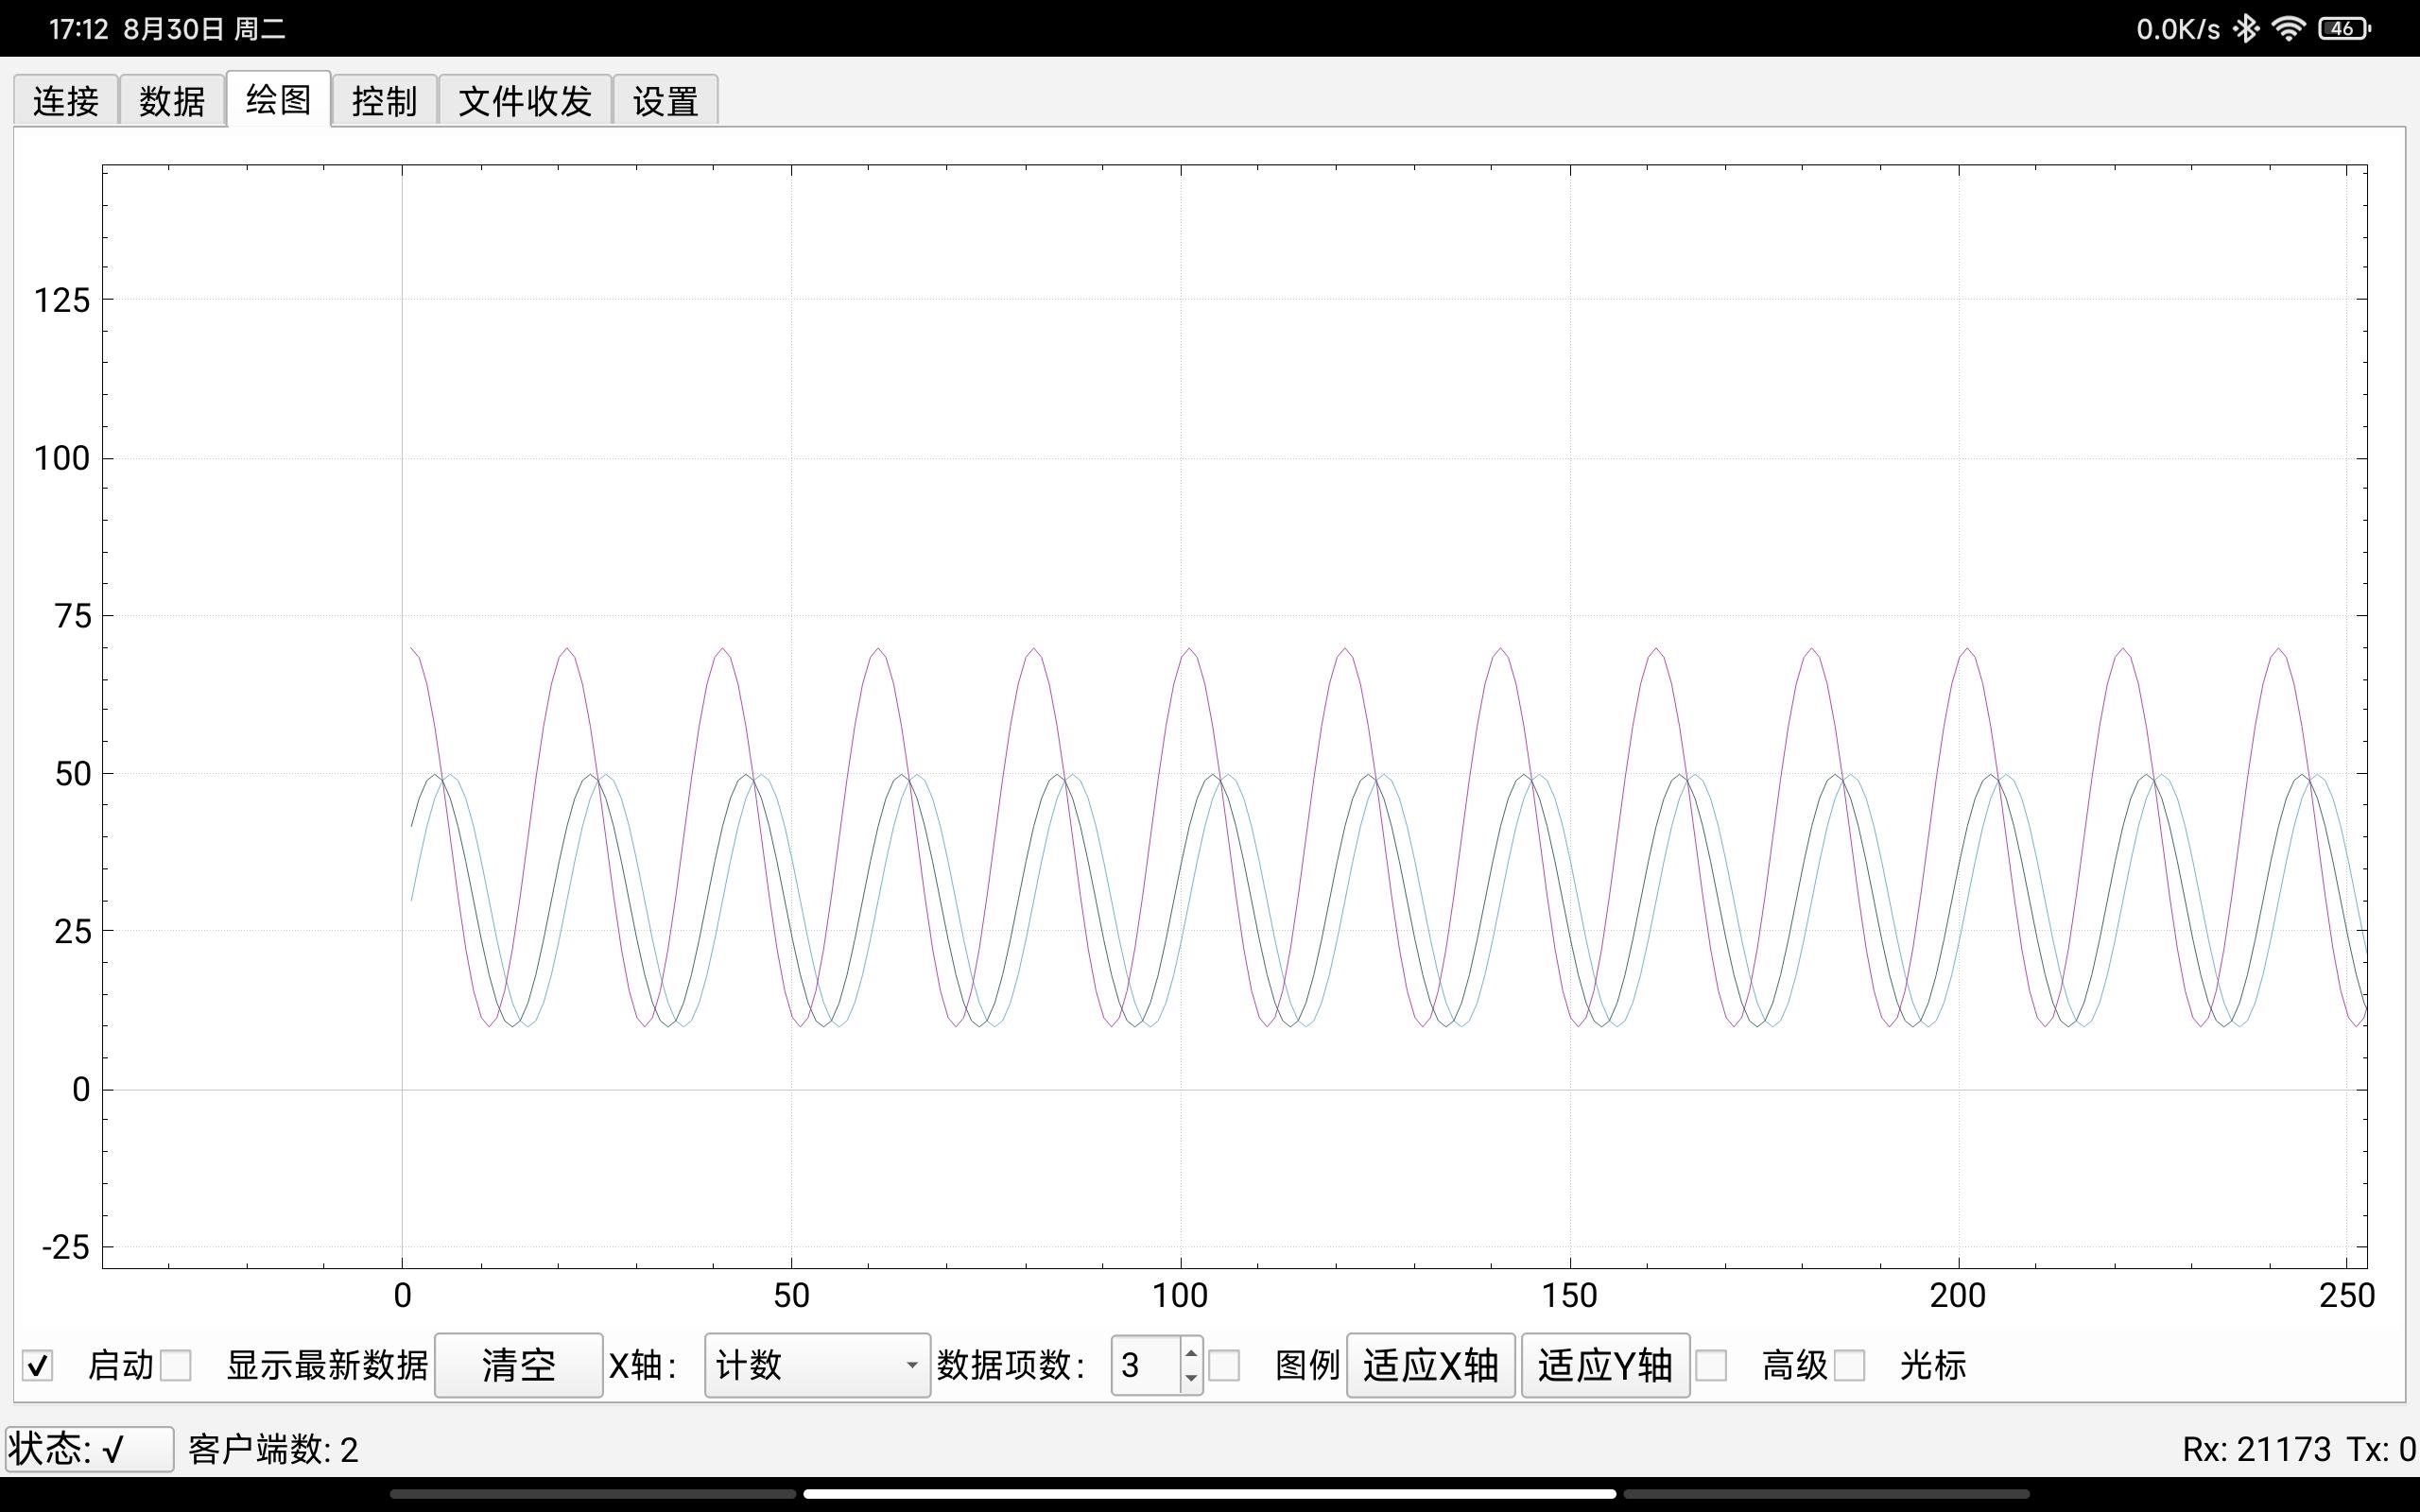Select the 设置 settings tab

[x=665, y=101]
